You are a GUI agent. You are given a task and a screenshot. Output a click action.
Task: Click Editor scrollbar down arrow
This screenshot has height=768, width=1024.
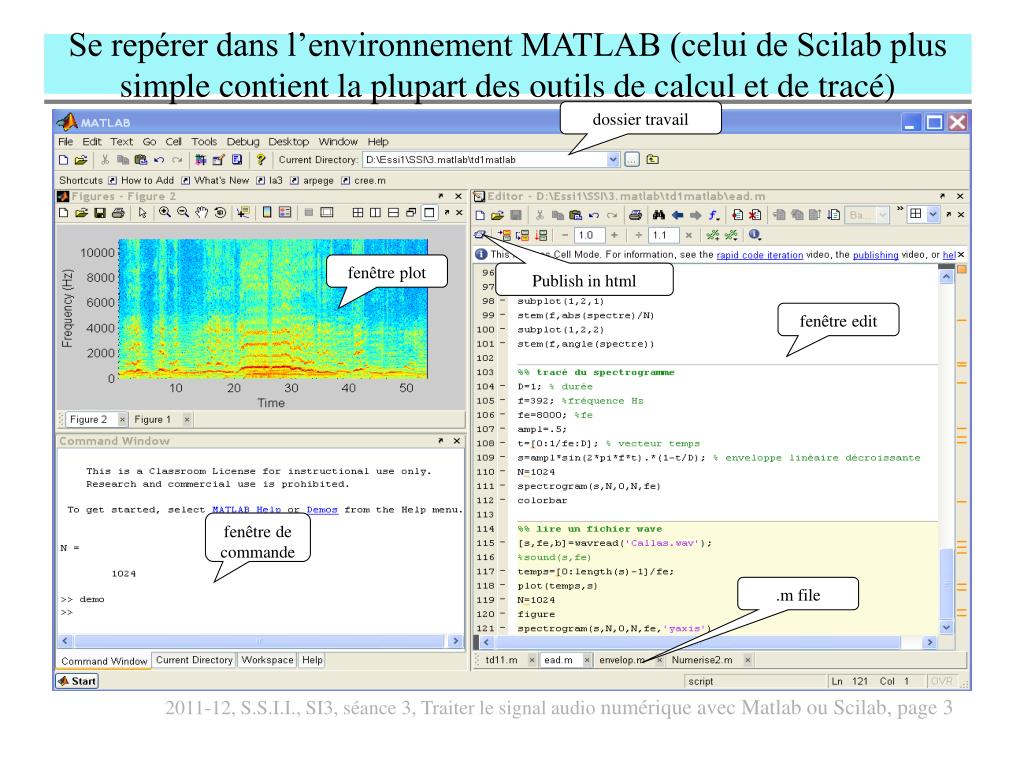click(x=947, y=627)
